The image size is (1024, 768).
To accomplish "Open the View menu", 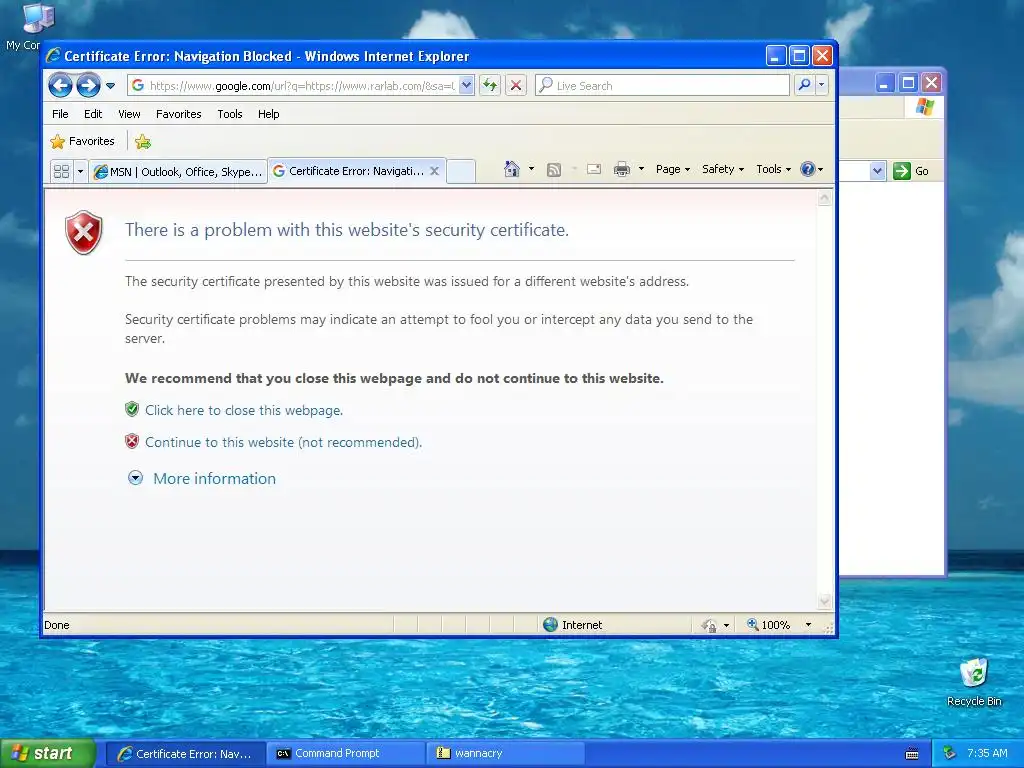I will coord(129,114).
